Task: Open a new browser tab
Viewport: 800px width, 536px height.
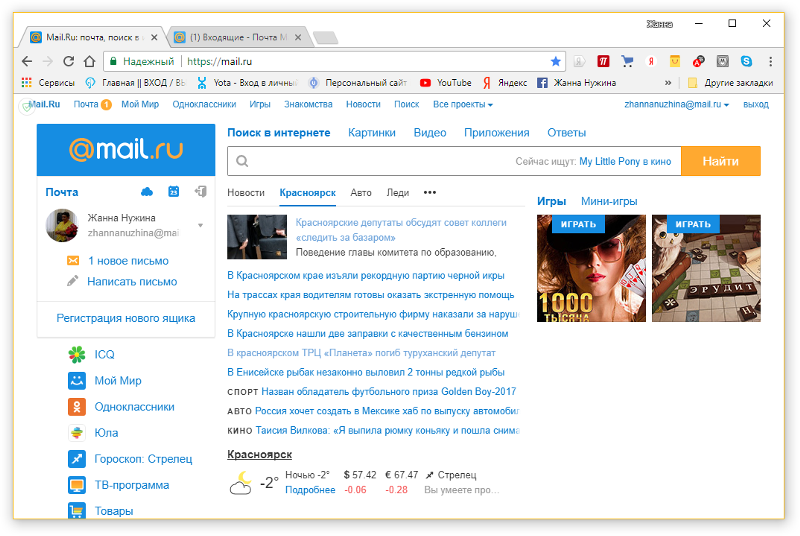Action: 325,37
